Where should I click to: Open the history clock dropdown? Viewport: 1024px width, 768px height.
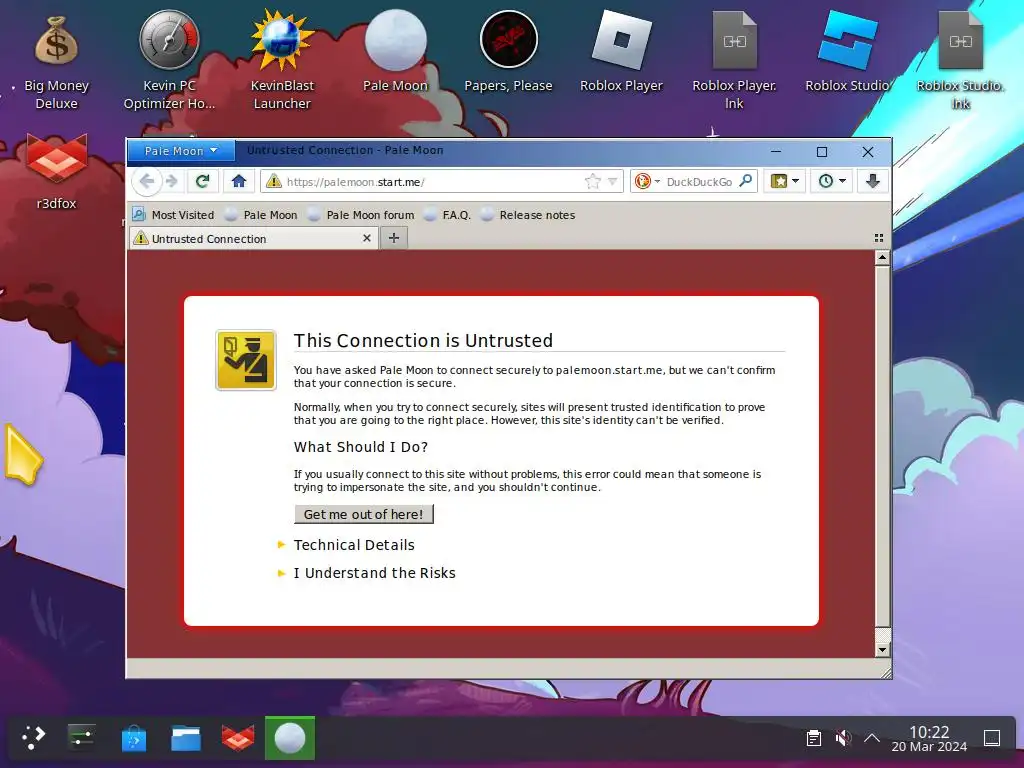(x=832, y=181)
